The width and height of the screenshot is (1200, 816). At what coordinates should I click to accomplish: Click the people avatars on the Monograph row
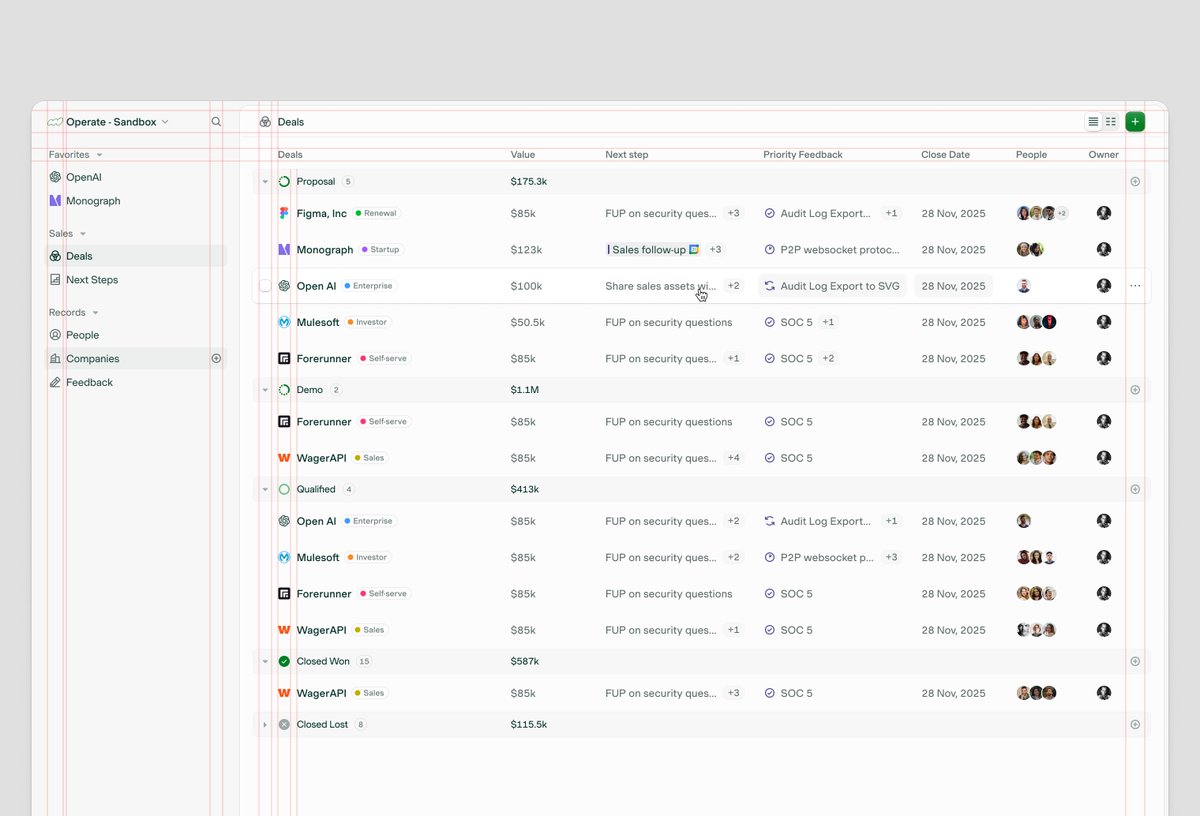[x=1030, y=250]
